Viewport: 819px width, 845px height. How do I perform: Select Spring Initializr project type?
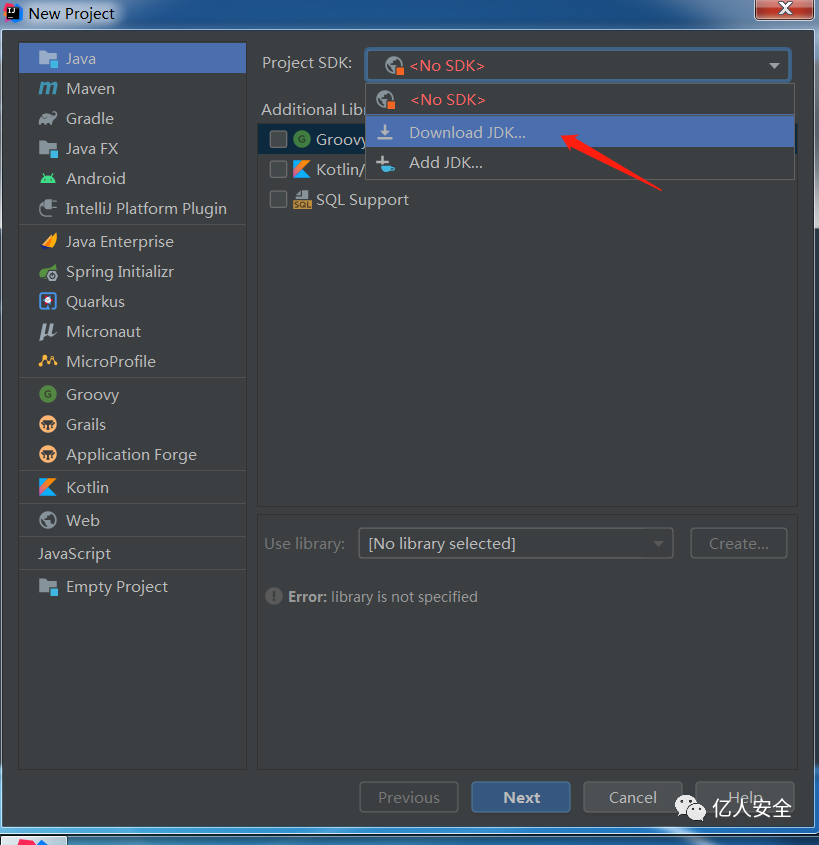(133, 272)
